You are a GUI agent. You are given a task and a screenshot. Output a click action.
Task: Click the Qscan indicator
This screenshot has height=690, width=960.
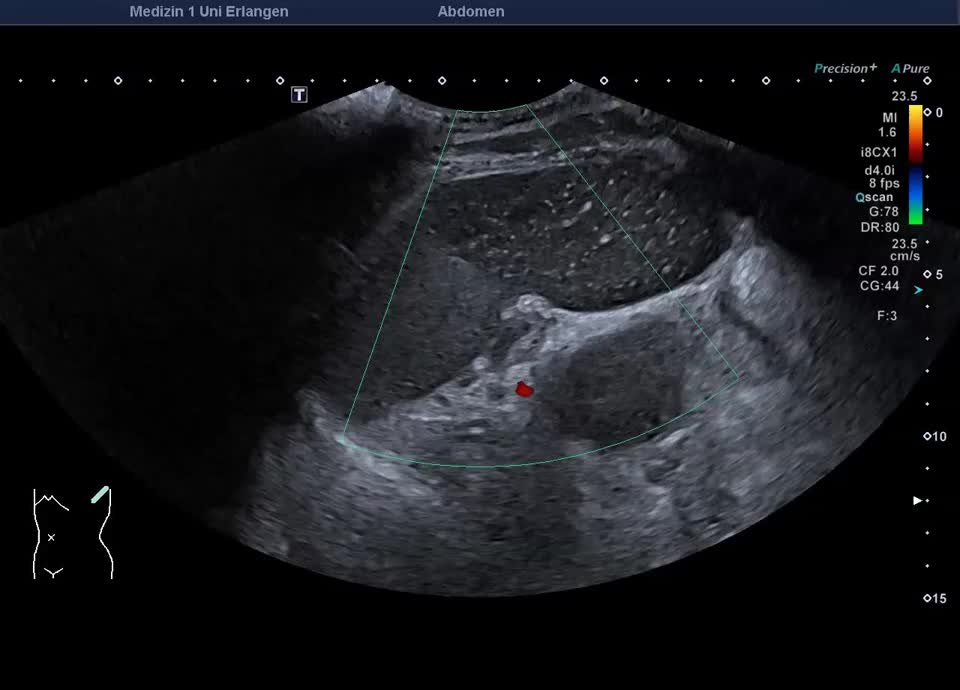[x=876, y=197]
